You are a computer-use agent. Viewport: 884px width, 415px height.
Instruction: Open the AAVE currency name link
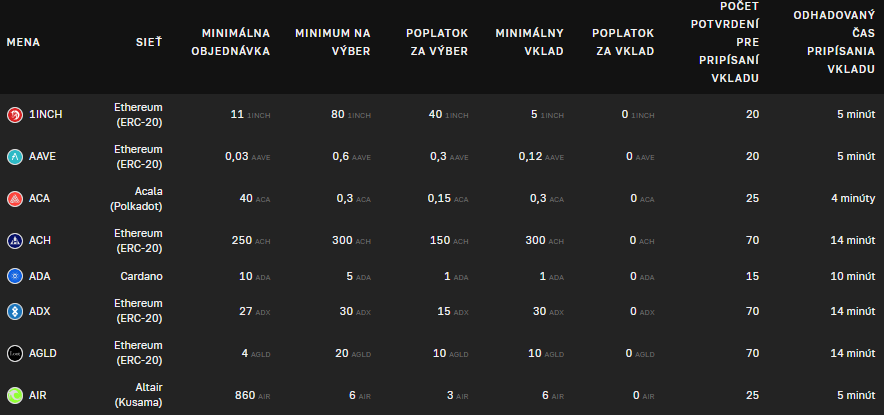click(x=43, y=157)
